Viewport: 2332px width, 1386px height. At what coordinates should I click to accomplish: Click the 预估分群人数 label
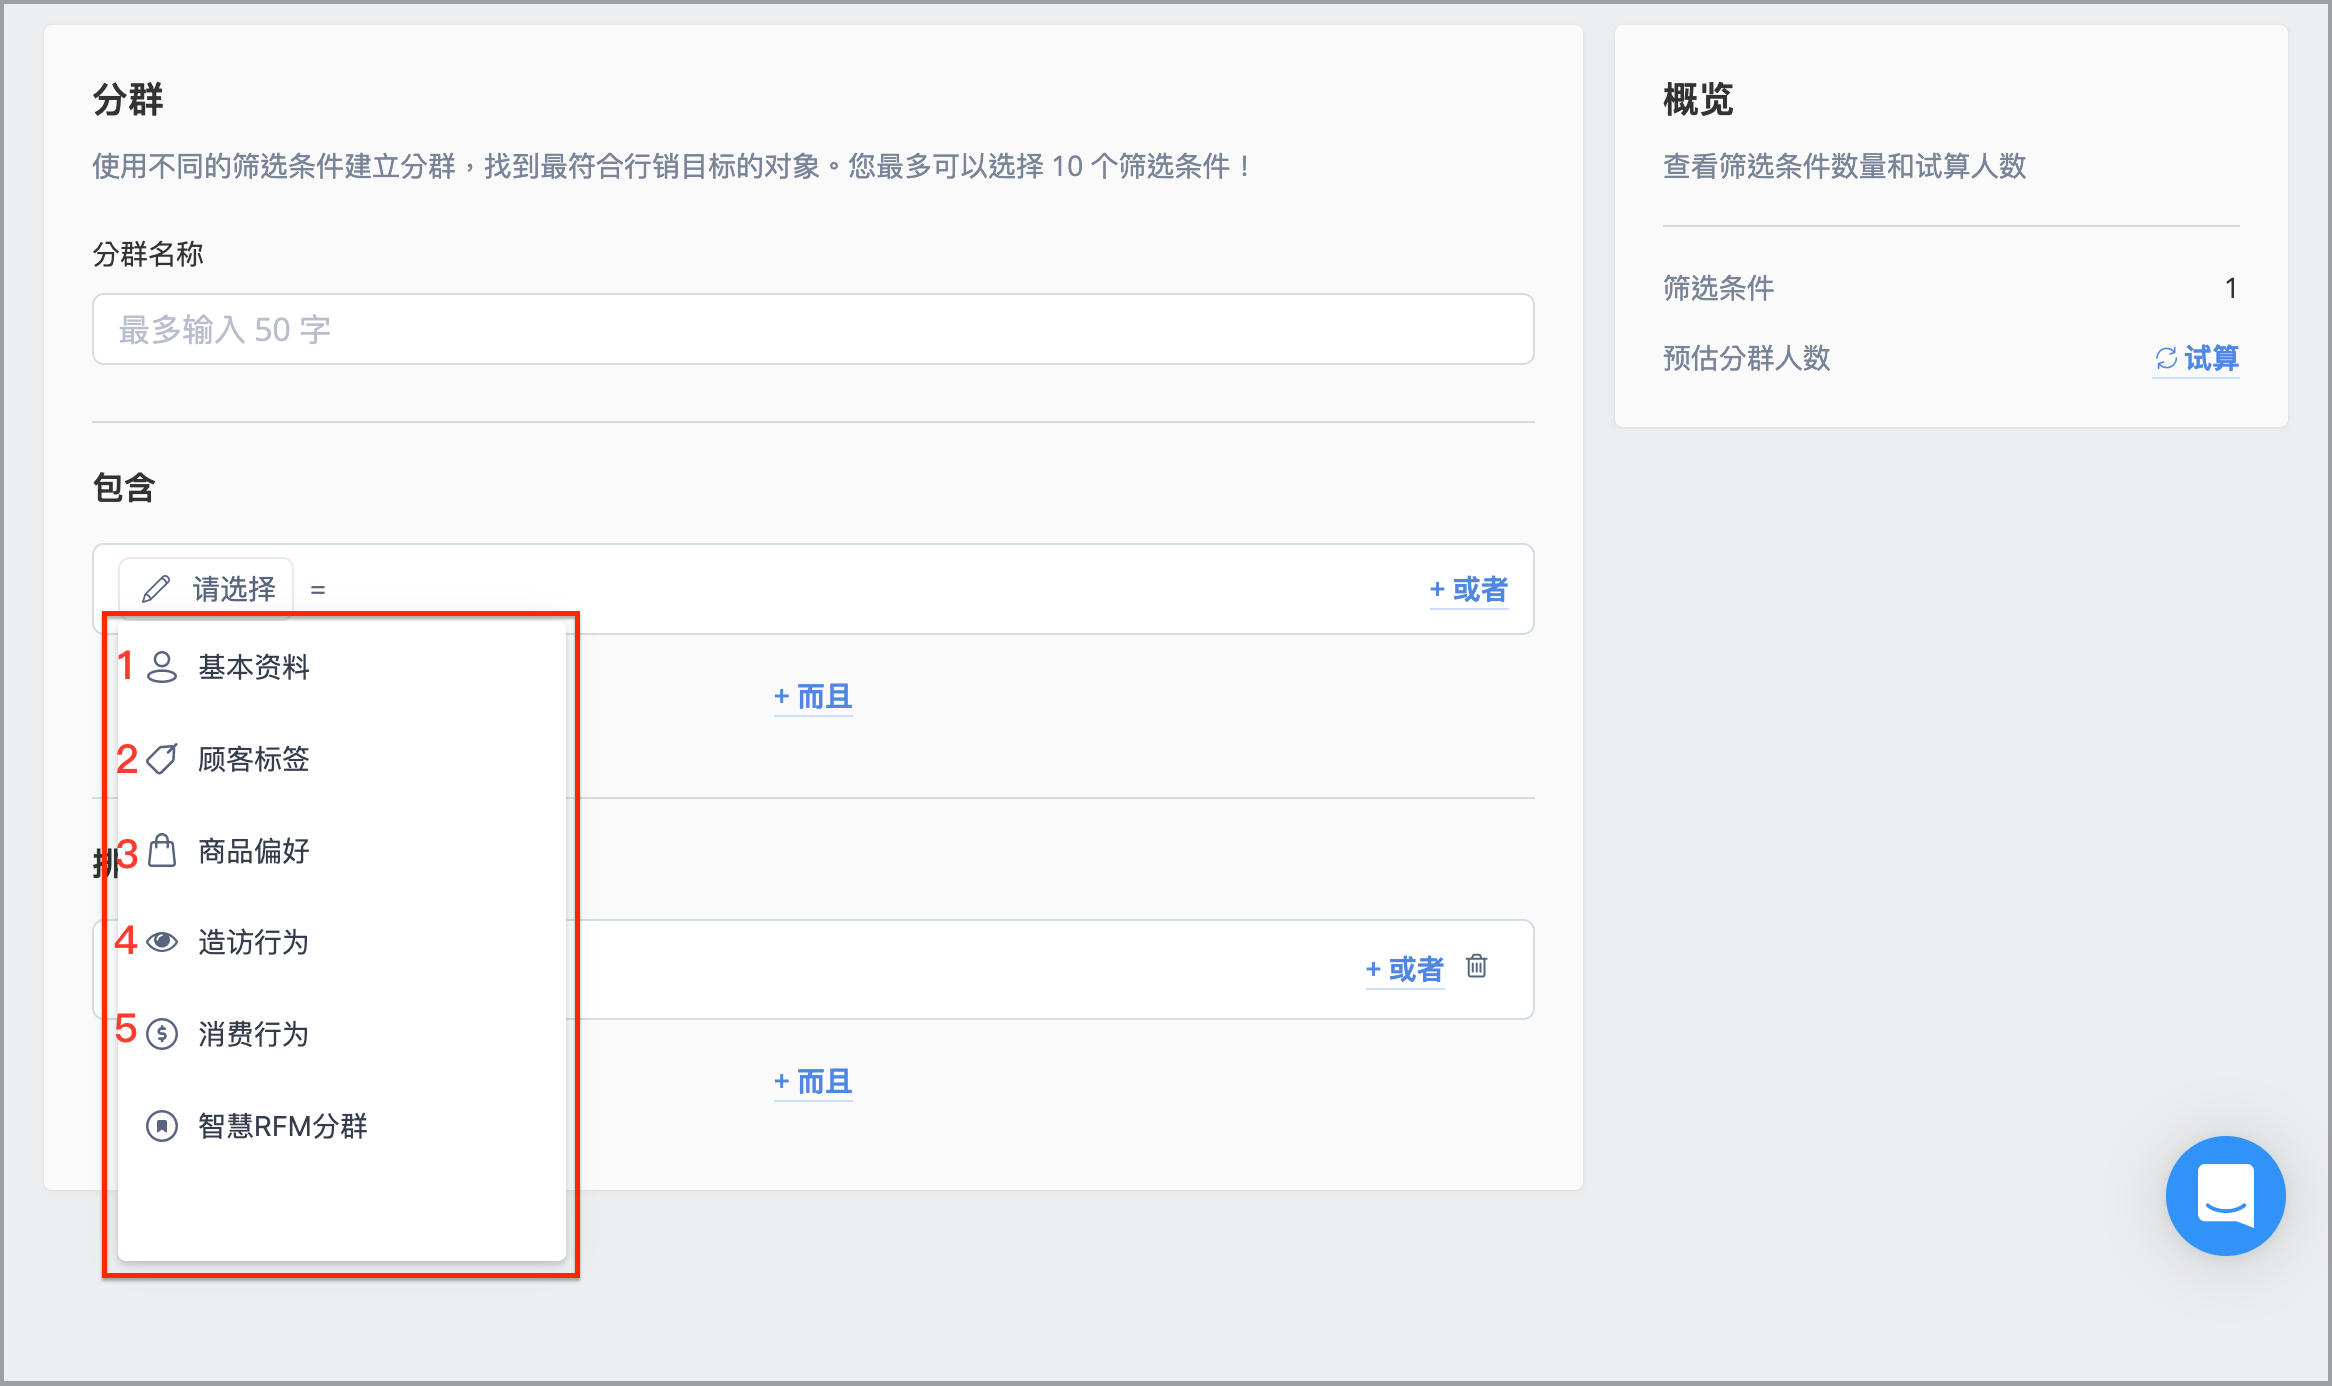[1747, 358]
